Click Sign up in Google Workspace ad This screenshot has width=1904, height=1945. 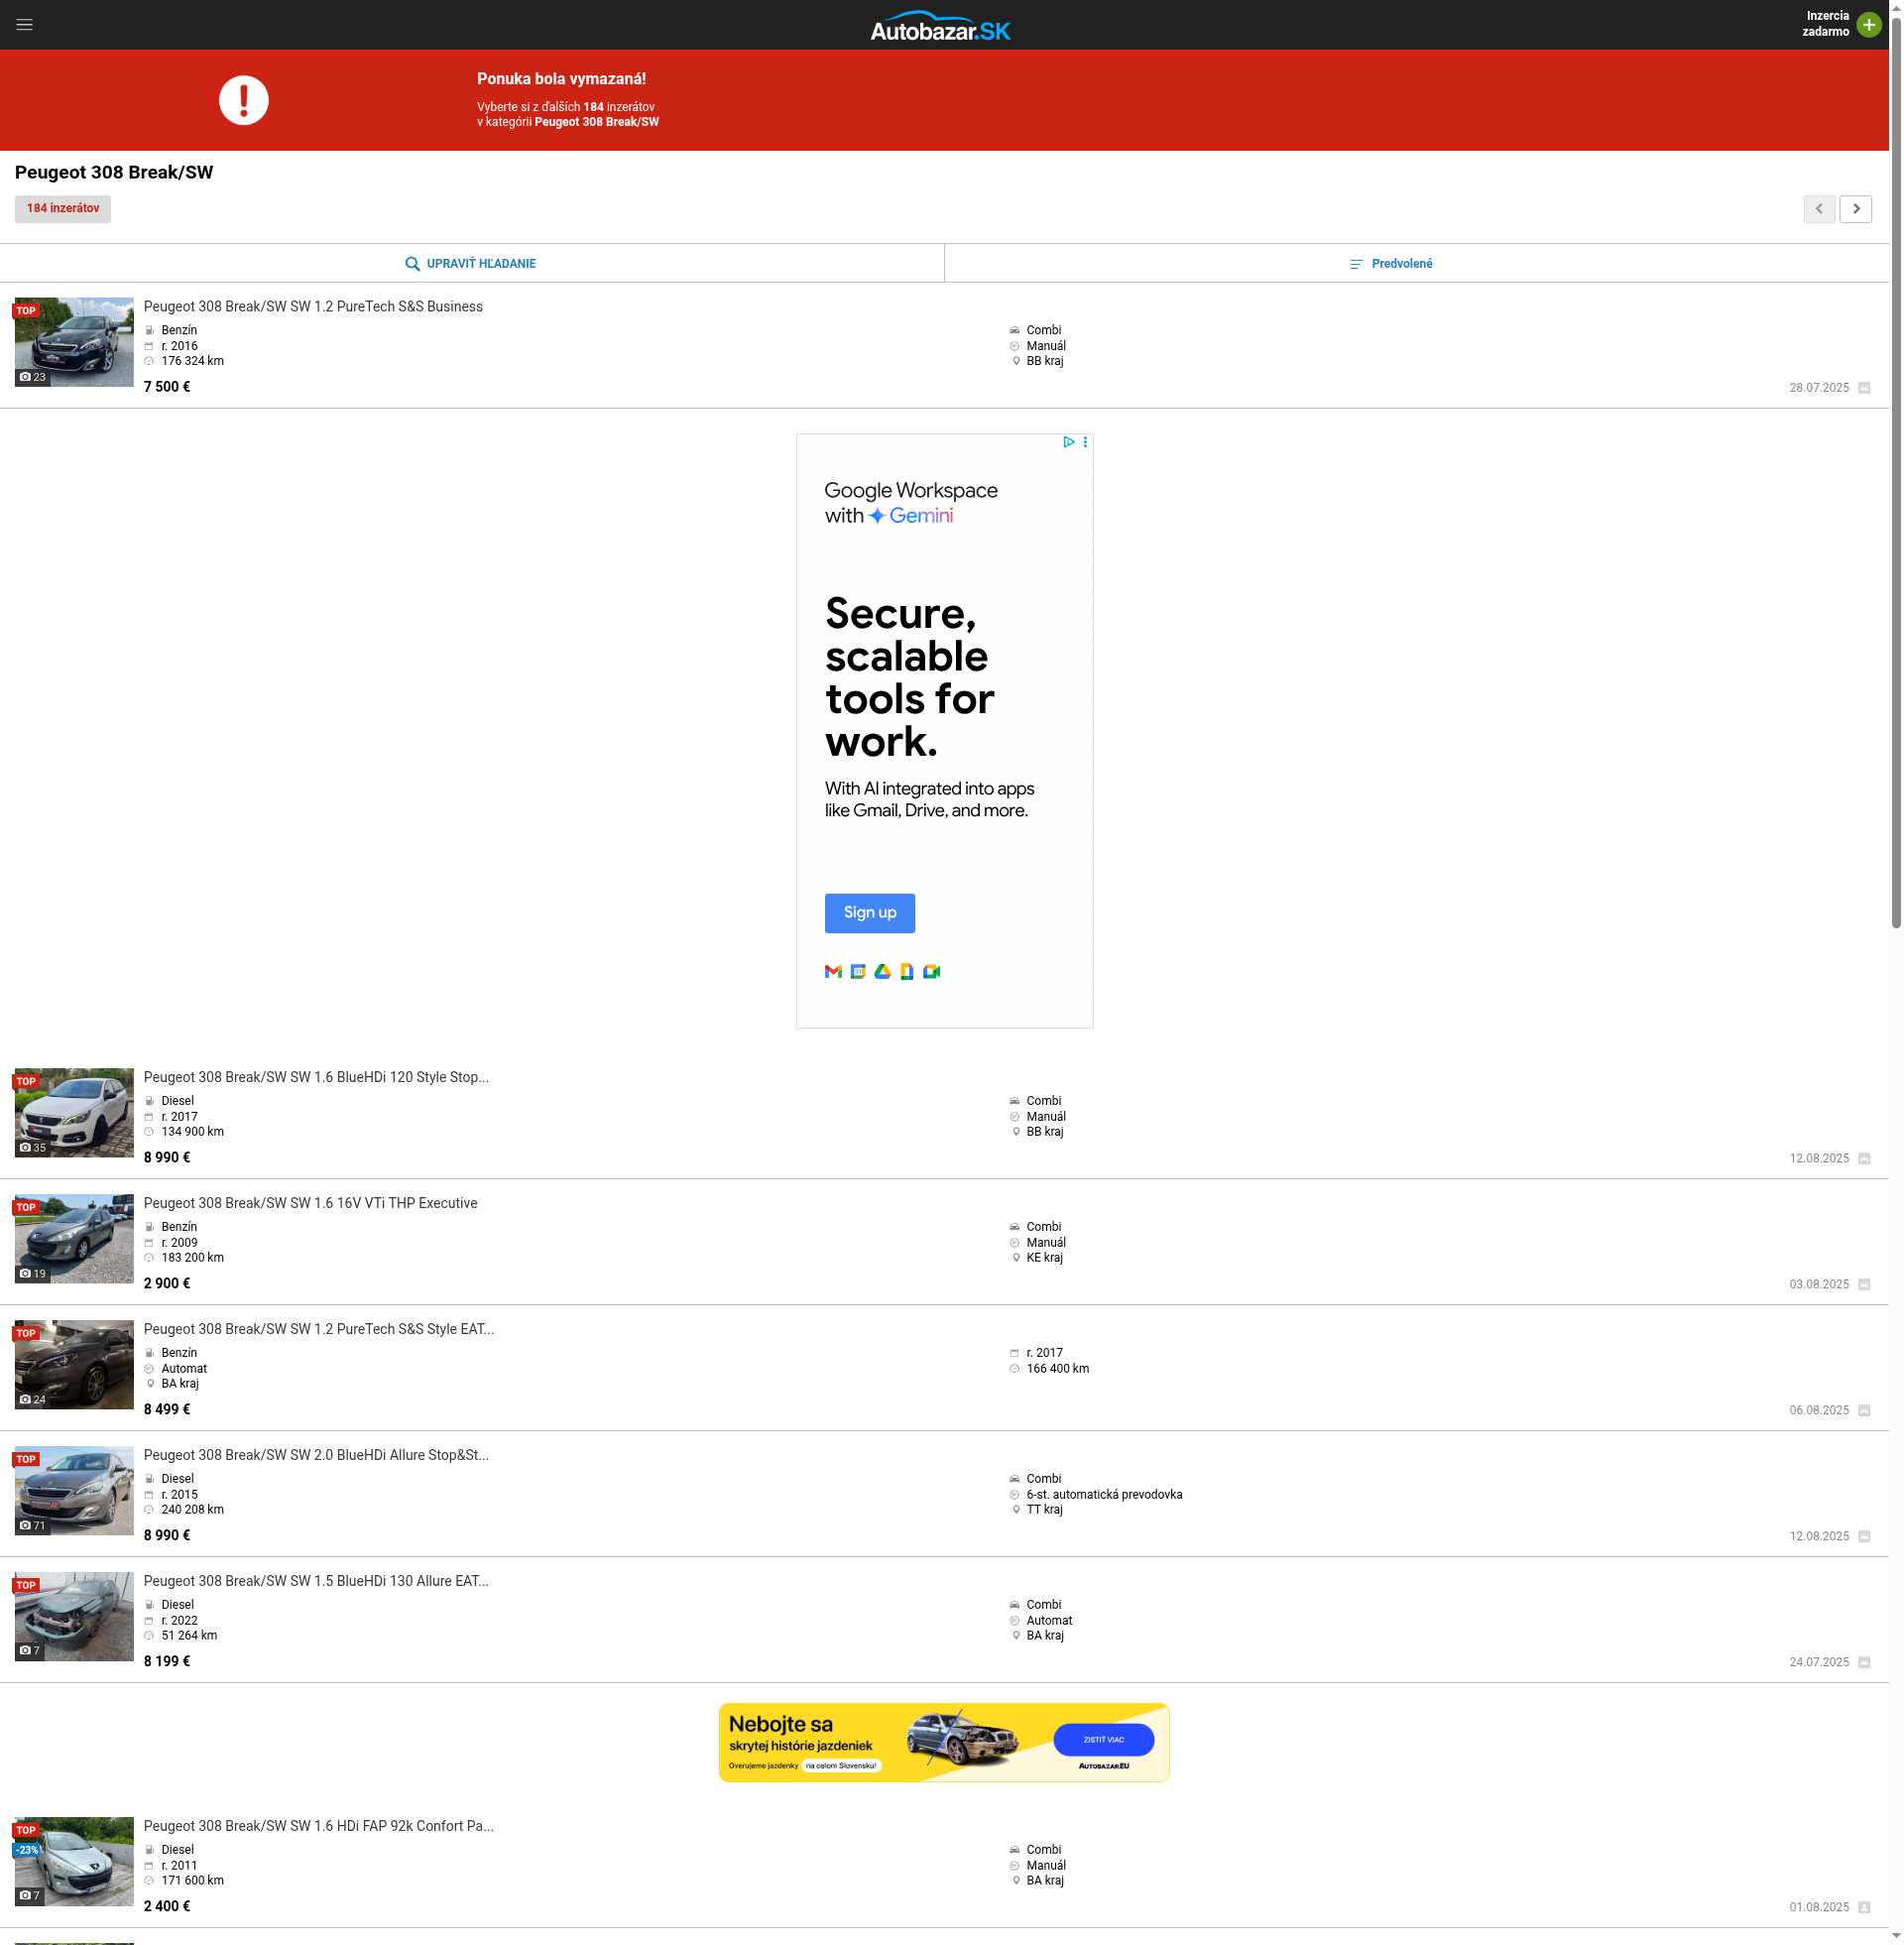coord(869,913)
